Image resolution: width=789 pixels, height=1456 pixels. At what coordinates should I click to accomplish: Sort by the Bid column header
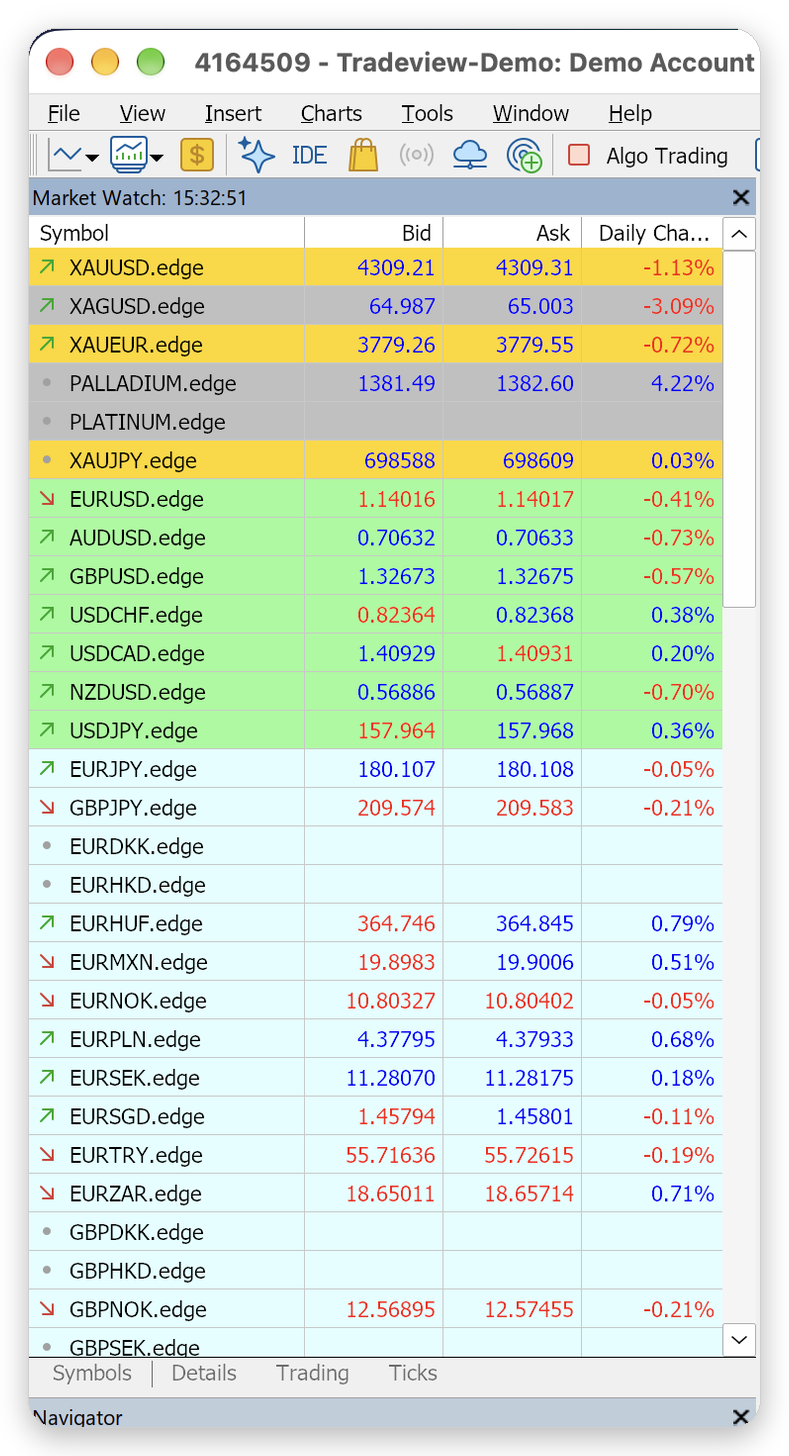pos(374,233)
